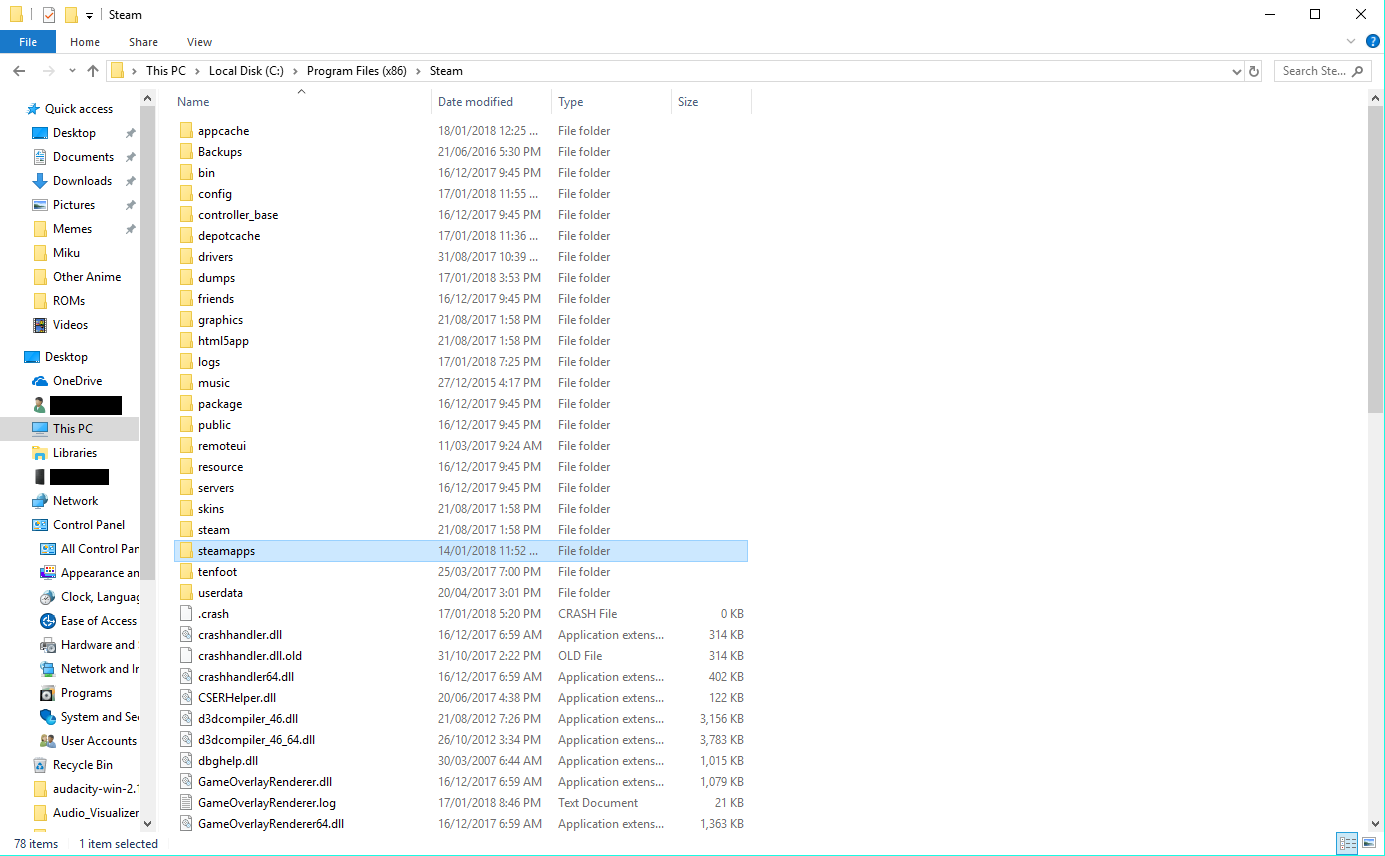Click the userdata folder icon
The image size is (1385, 856).
186,593
